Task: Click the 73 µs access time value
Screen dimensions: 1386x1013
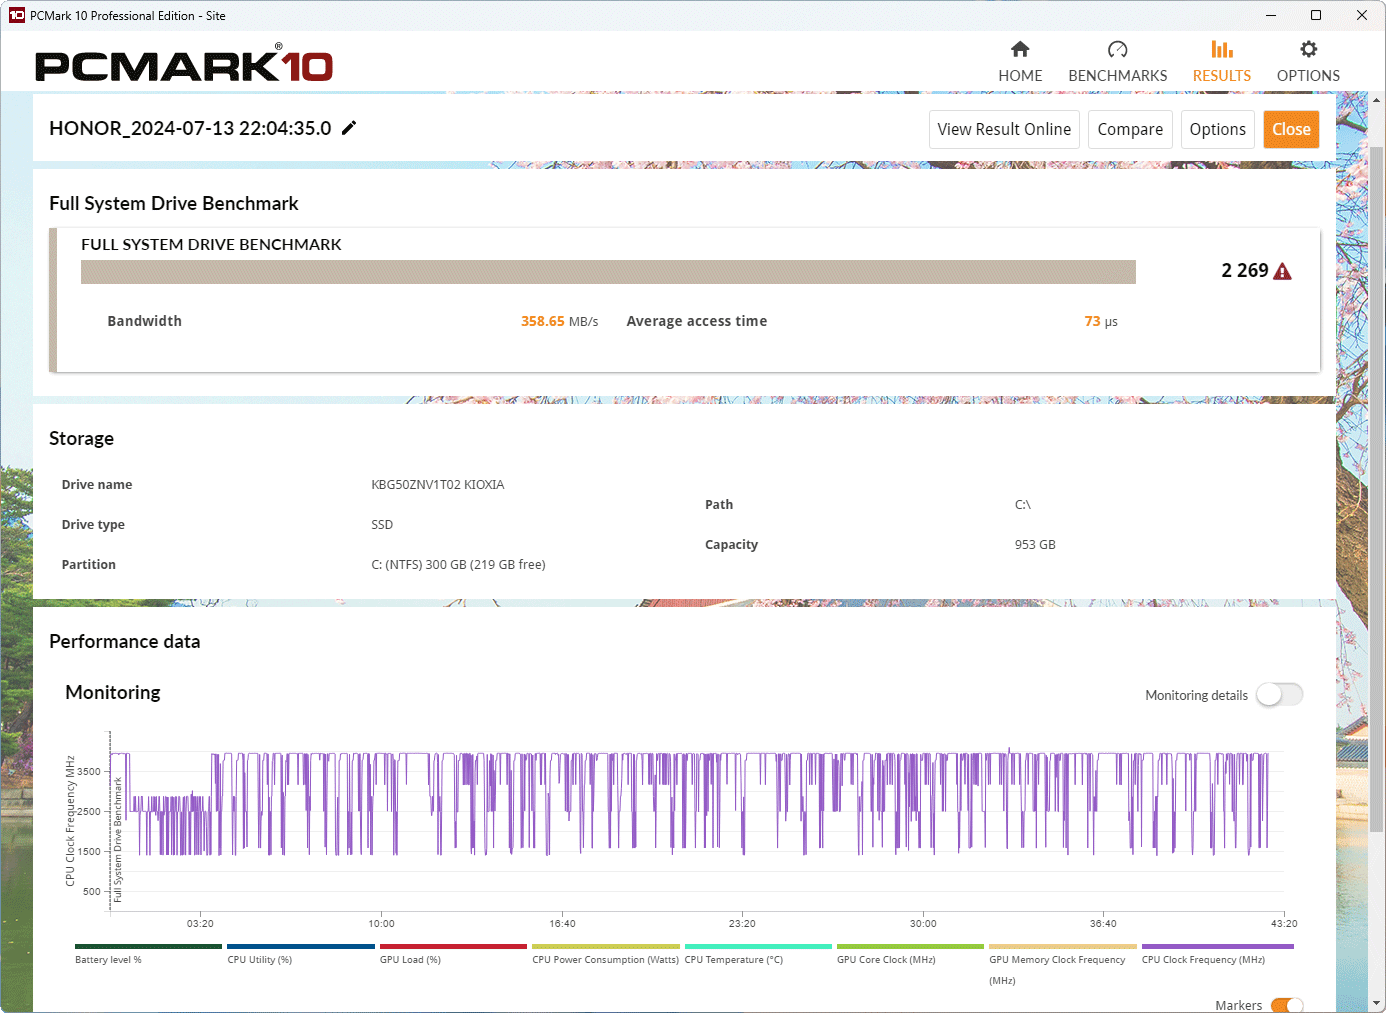Action: click(x=1101, y=321)
